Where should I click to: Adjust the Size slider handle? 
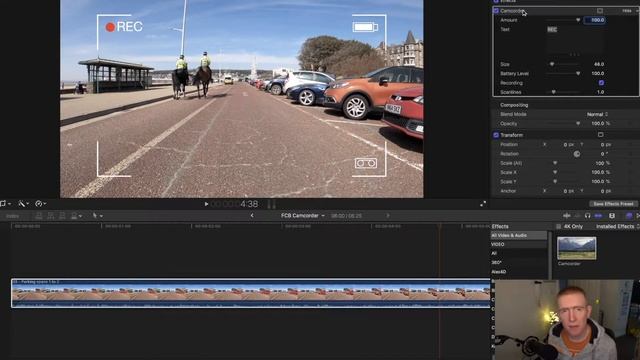[x=552, y=64]
